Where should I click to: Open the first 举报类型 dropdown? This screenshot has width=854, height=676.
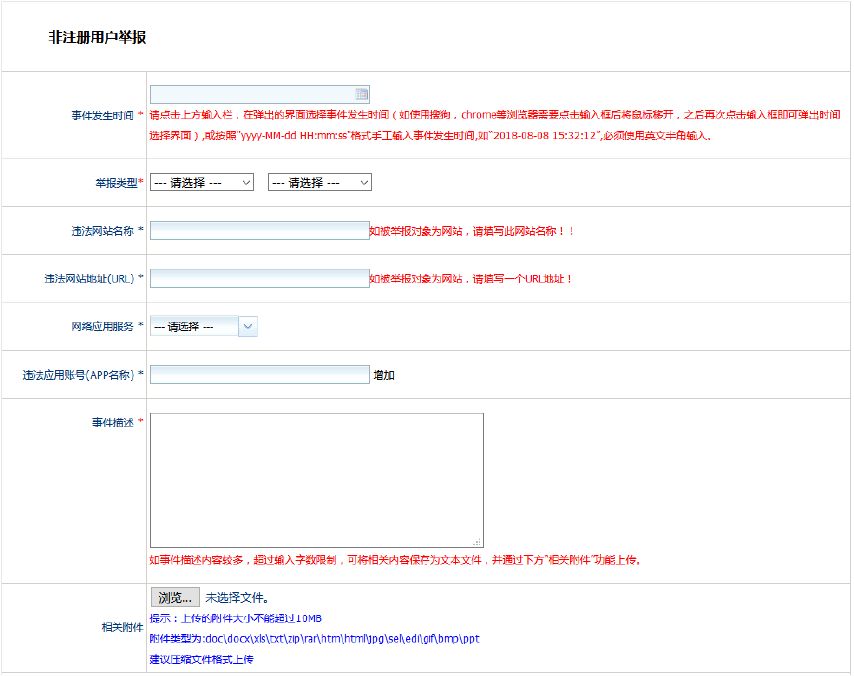202,182
